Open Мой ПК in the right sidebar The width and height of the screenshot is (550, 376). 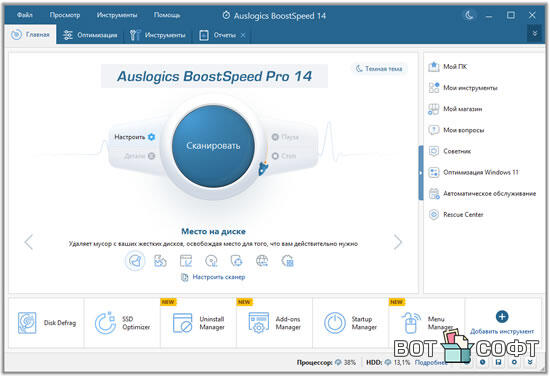click(x=448, y=67)
